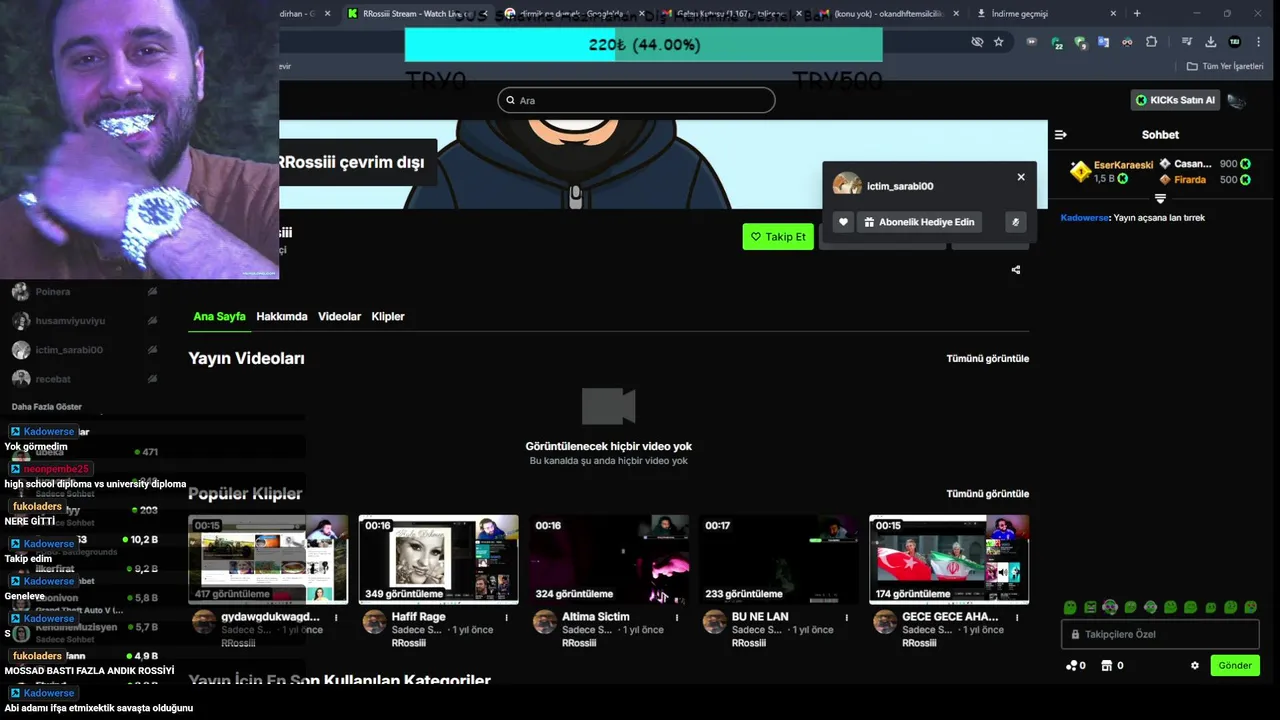
Task: Click mute user icon in ictim_sarabi00 popup
Action: (1015, 222)
